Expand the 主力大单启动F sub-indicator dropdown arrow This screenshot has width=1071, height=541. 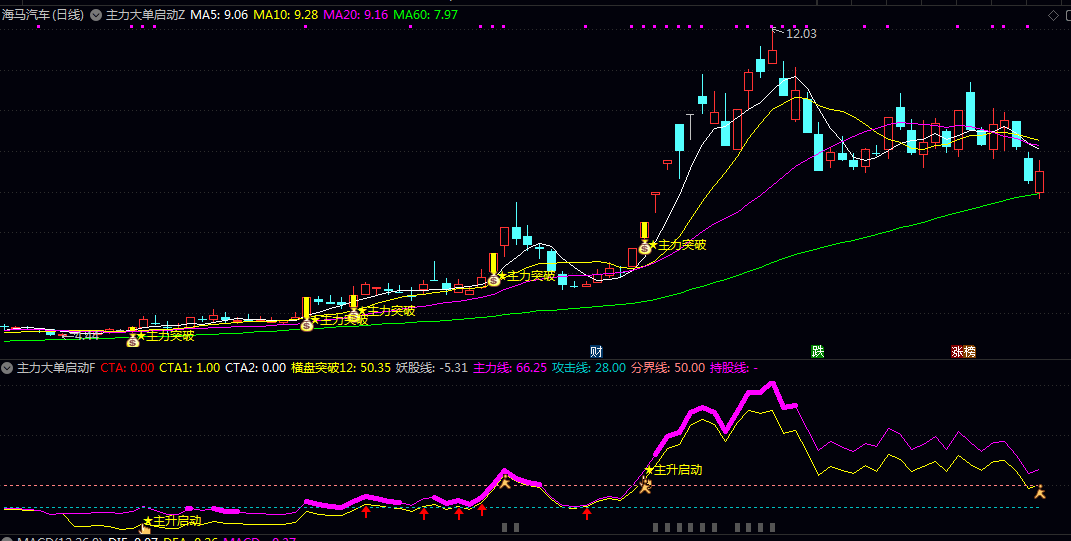point(8,368)
